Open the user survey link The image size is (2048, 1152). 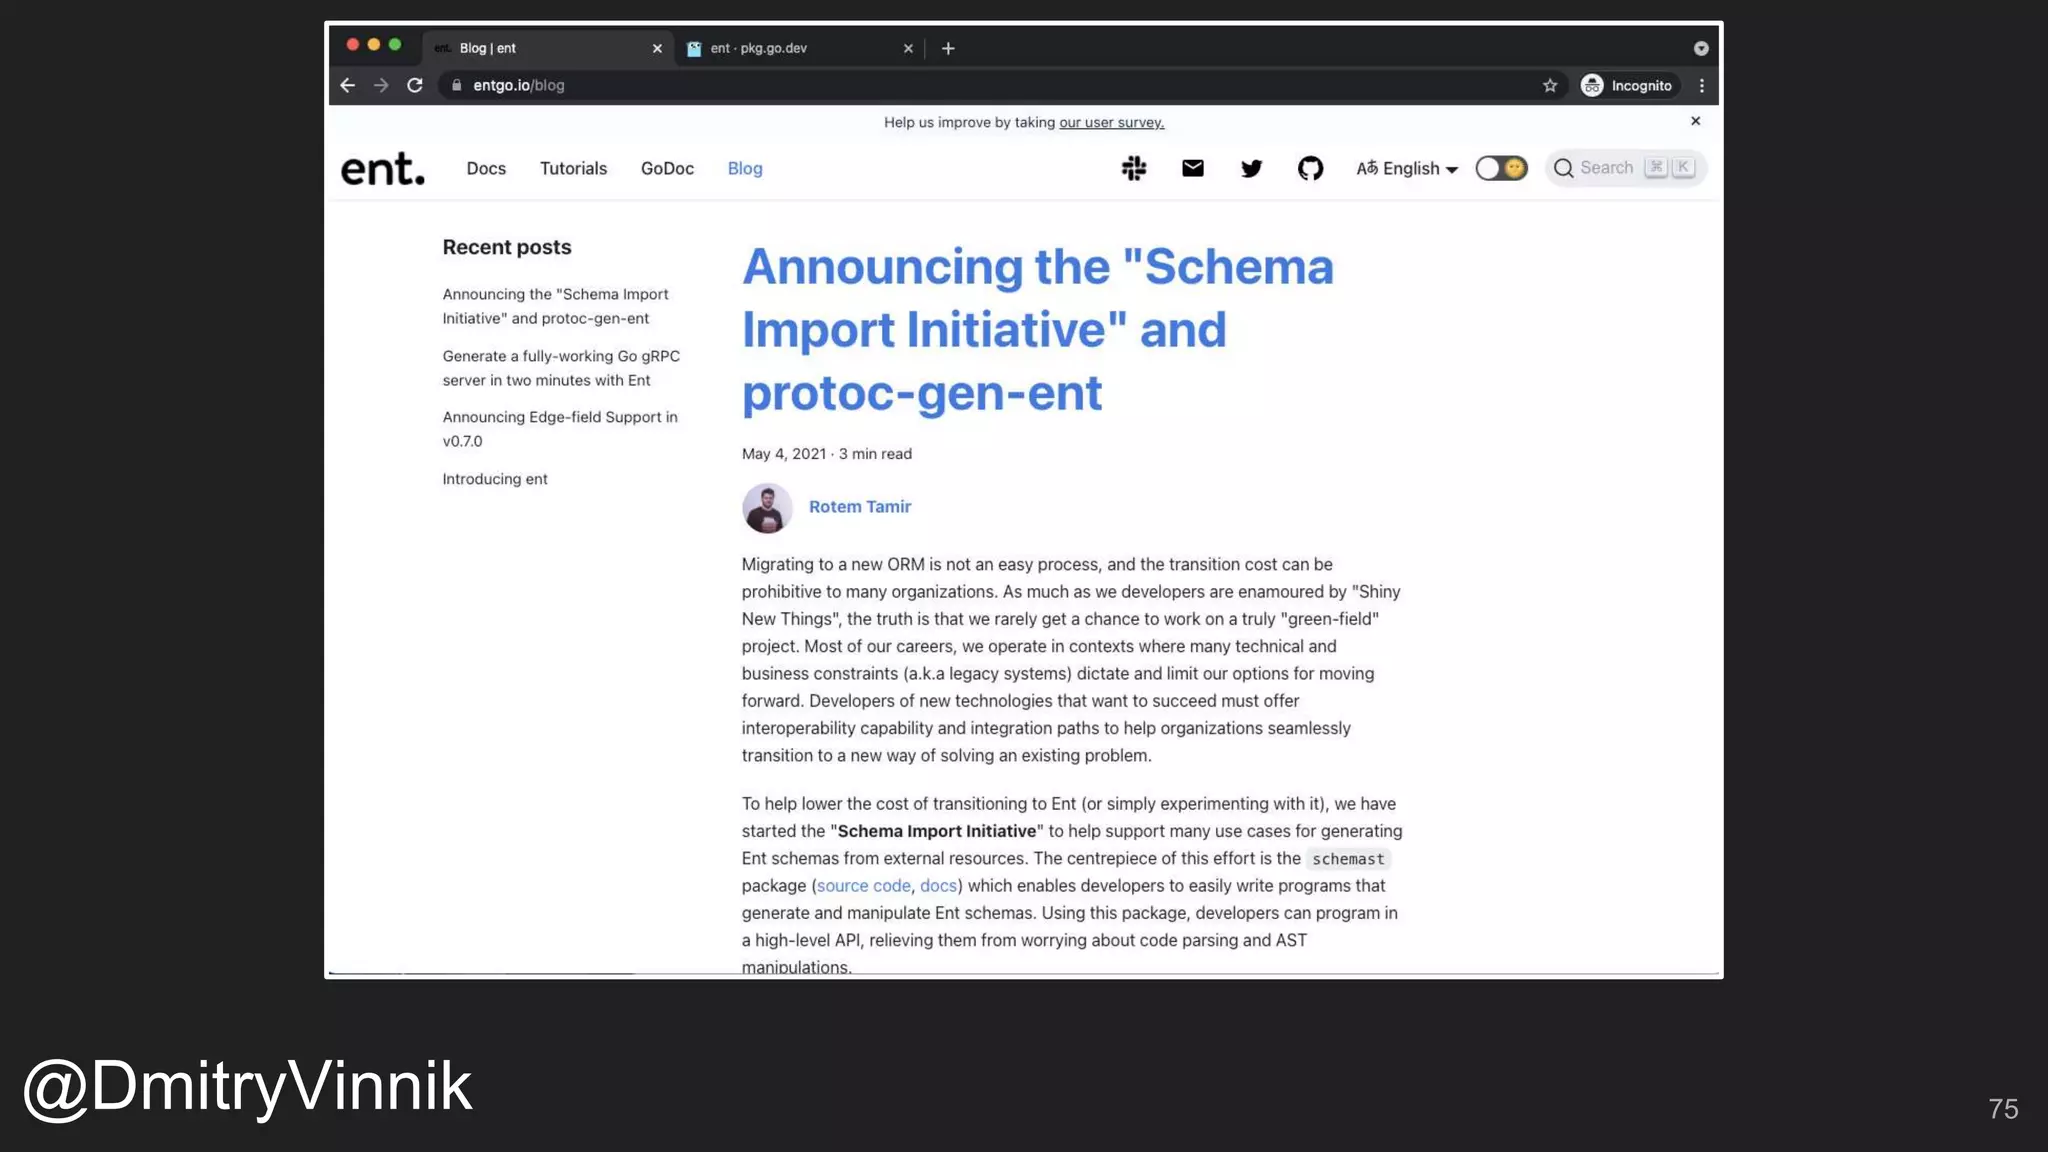(x=1111, y=123)
